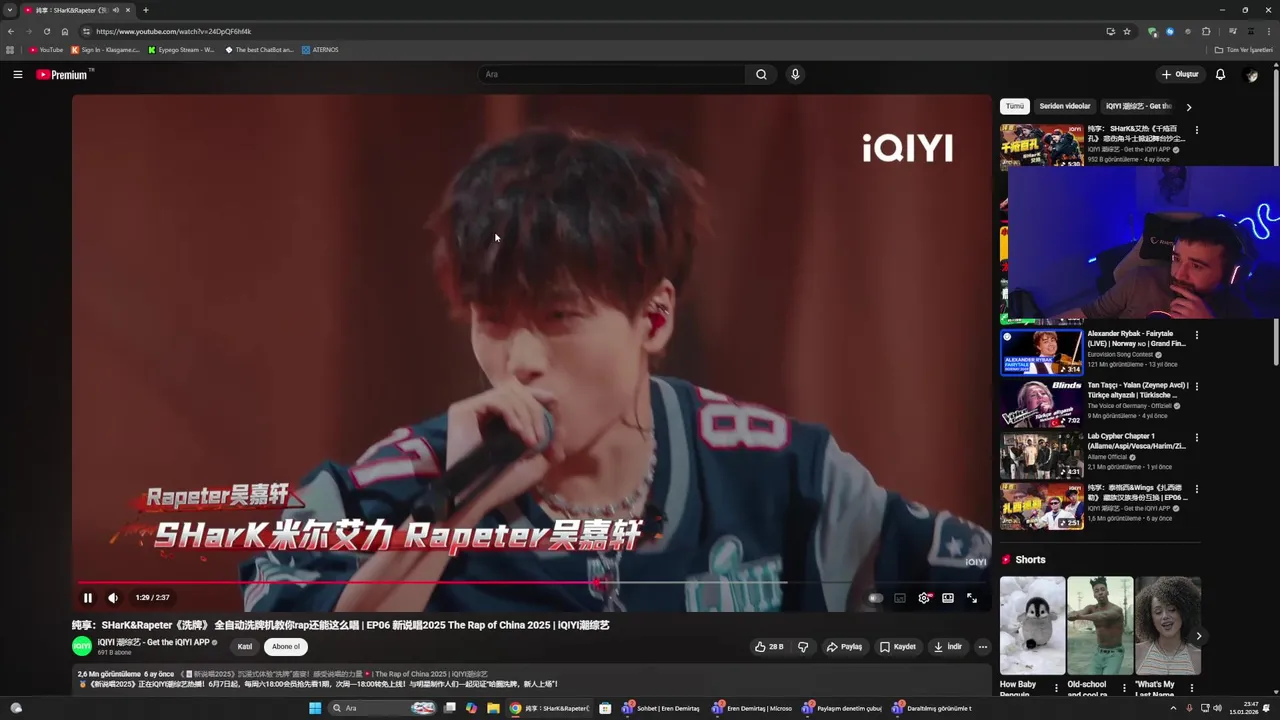1280x720 pixels.
Task: Go back in the browser
Action: coord(11,31)
